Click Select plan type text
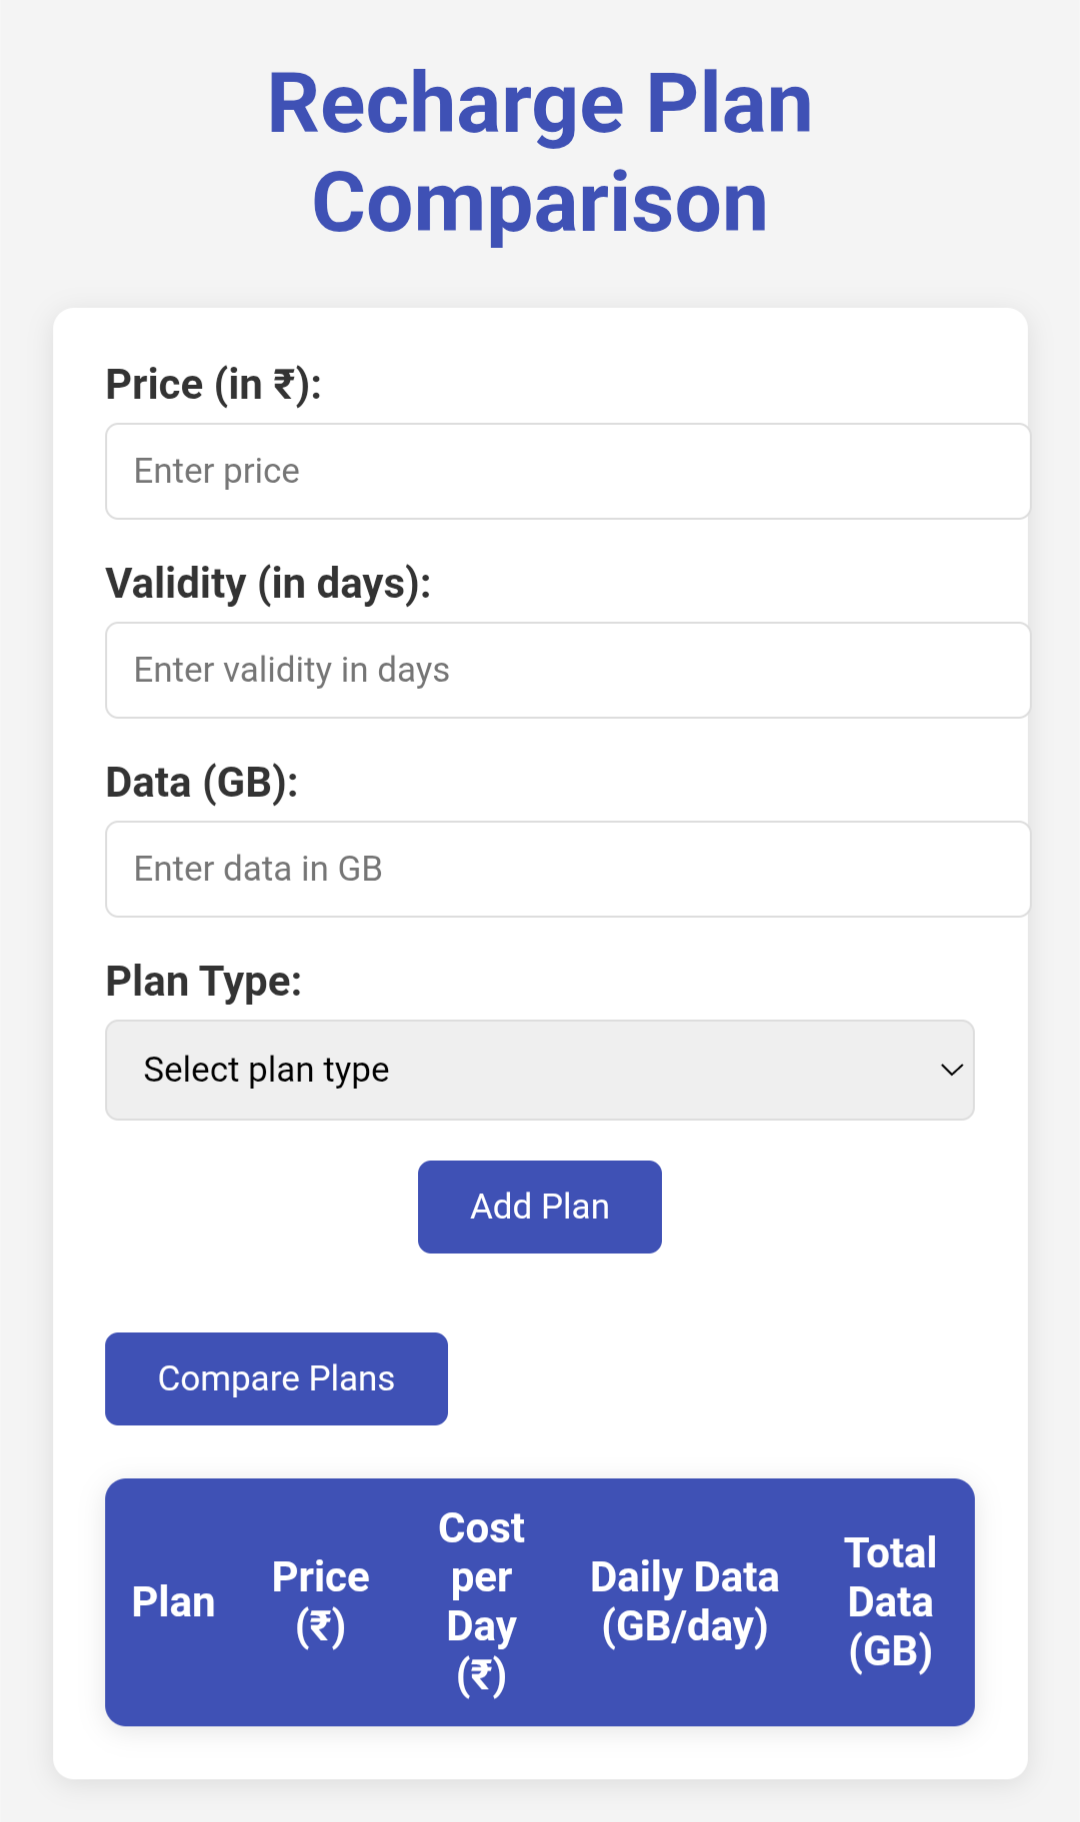The width and height of the screenshot is (1080, 1822). (x=266, y=1070)
